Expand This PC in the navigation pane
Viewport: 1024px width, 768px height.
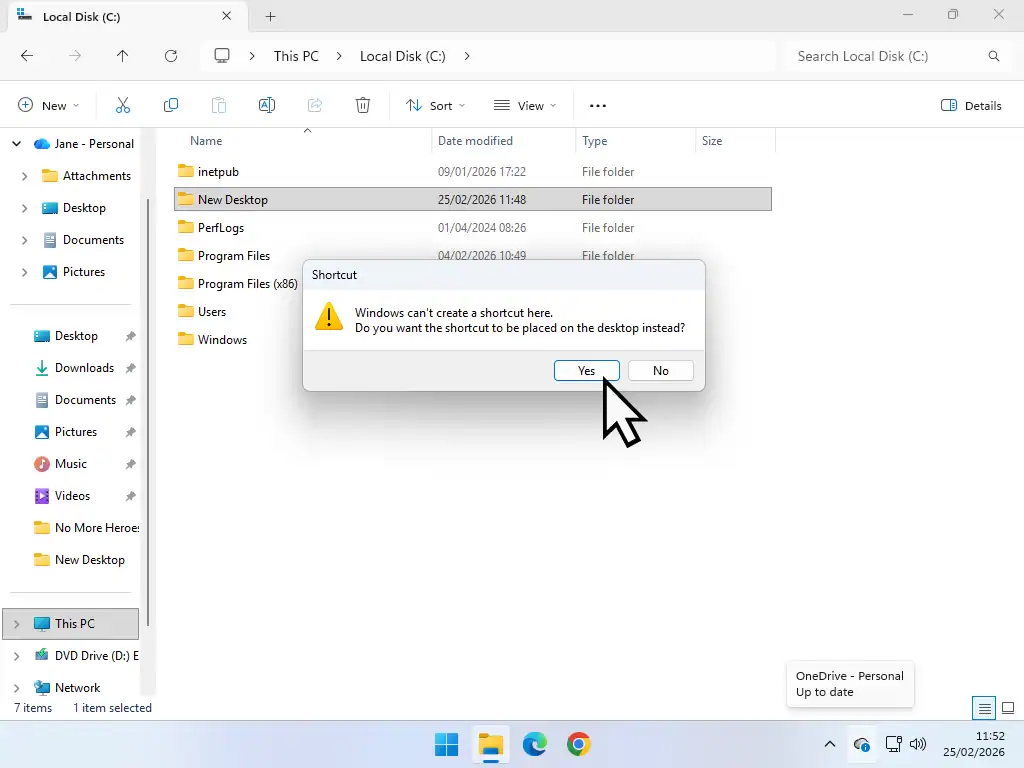click(x=18, y=623)
